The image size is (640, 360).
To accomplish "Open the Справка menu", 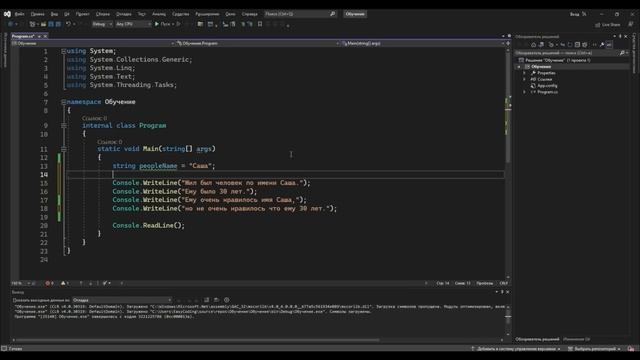I will 249,14.
